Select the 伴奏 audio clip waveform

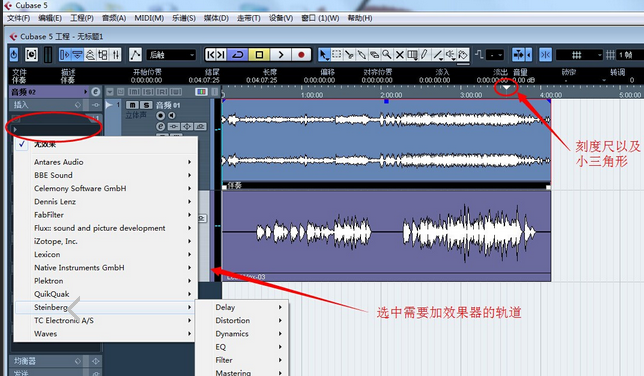pyautogui.click(x=386, y=141)
